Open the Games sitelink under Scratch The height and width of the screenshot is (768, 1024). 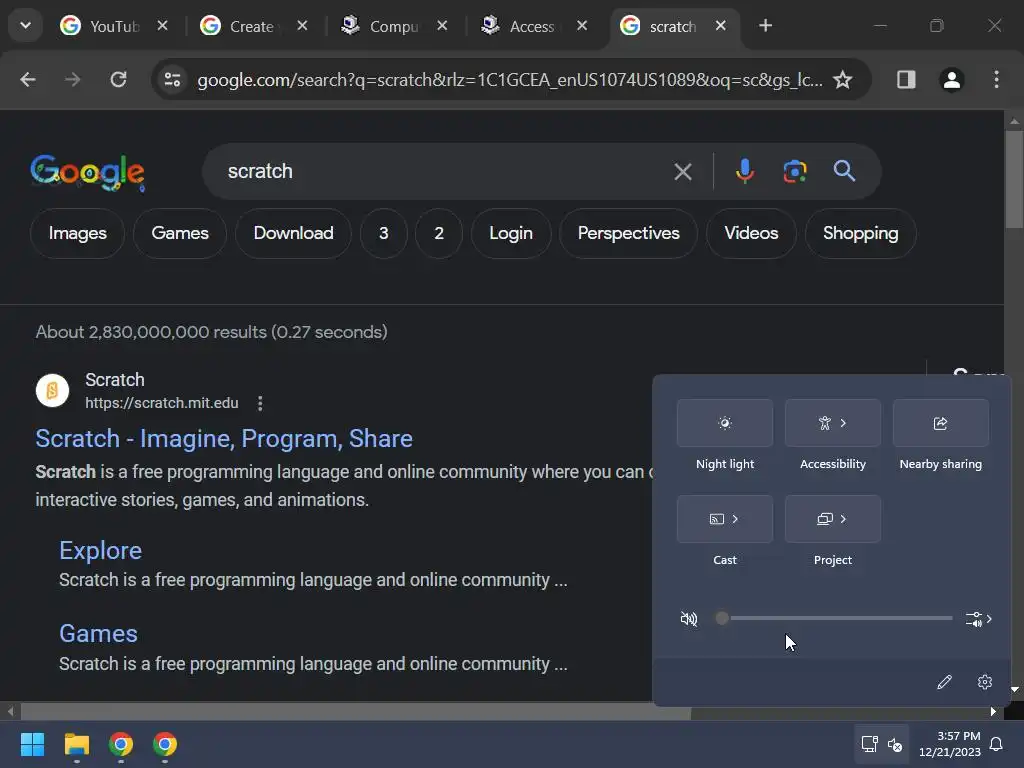(99, 633)
